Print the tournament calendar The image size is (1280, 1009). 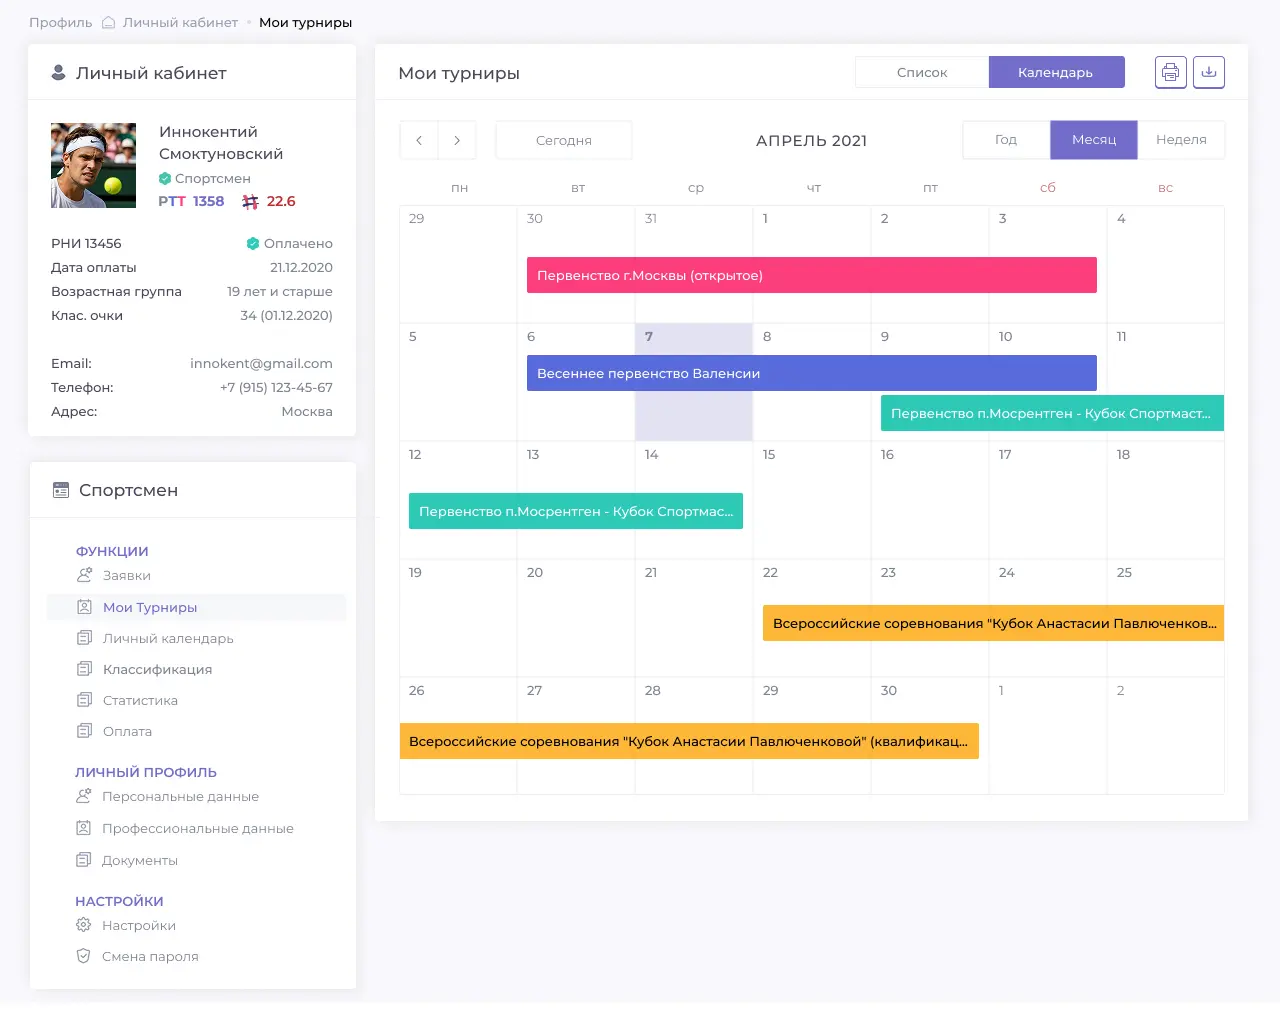coord(1171,72)
